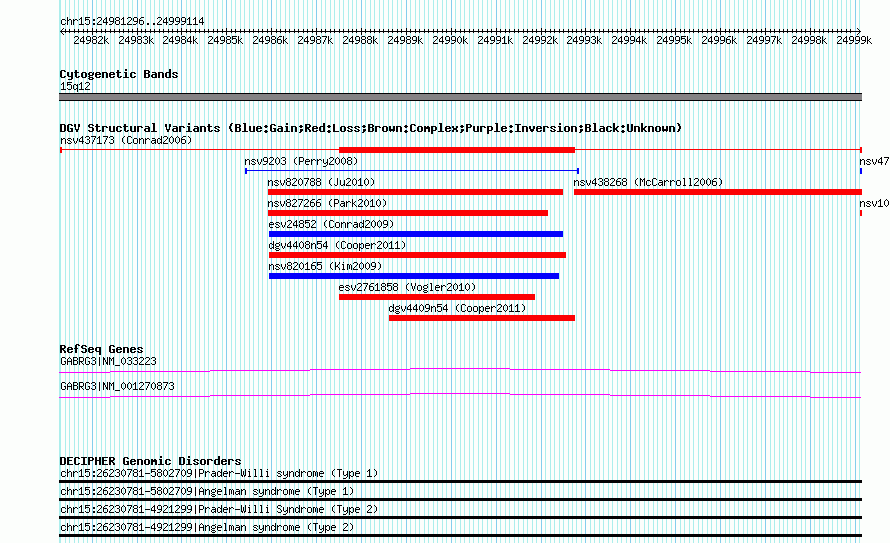The image size is (890, 543).
Task: Click the red bar under esv2761858
Action: tap(437, 297)
